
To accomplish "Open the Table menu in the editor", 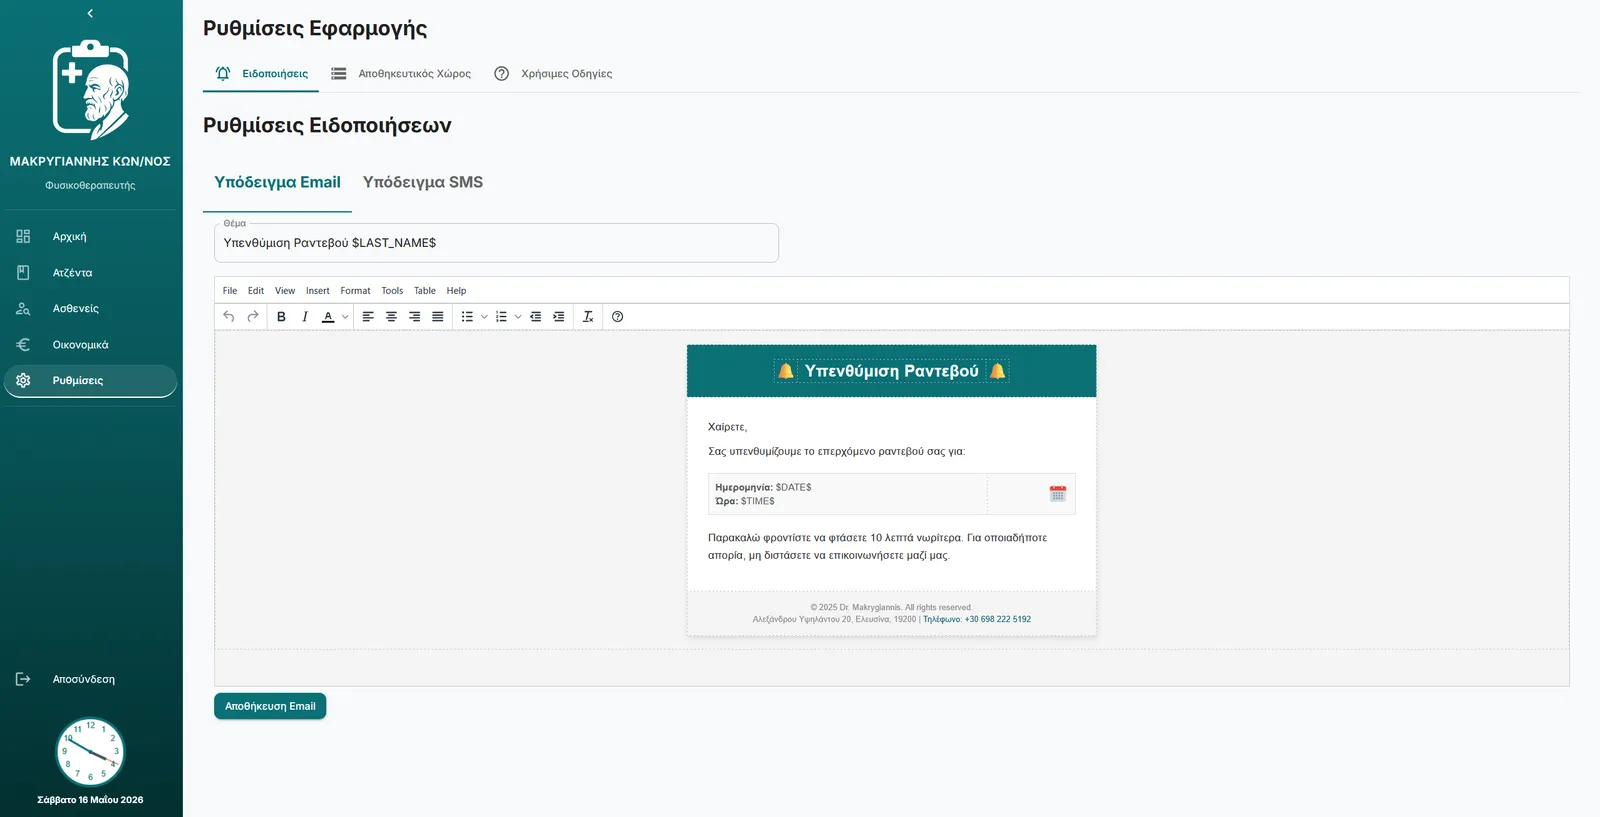I will tap(425, 291).
